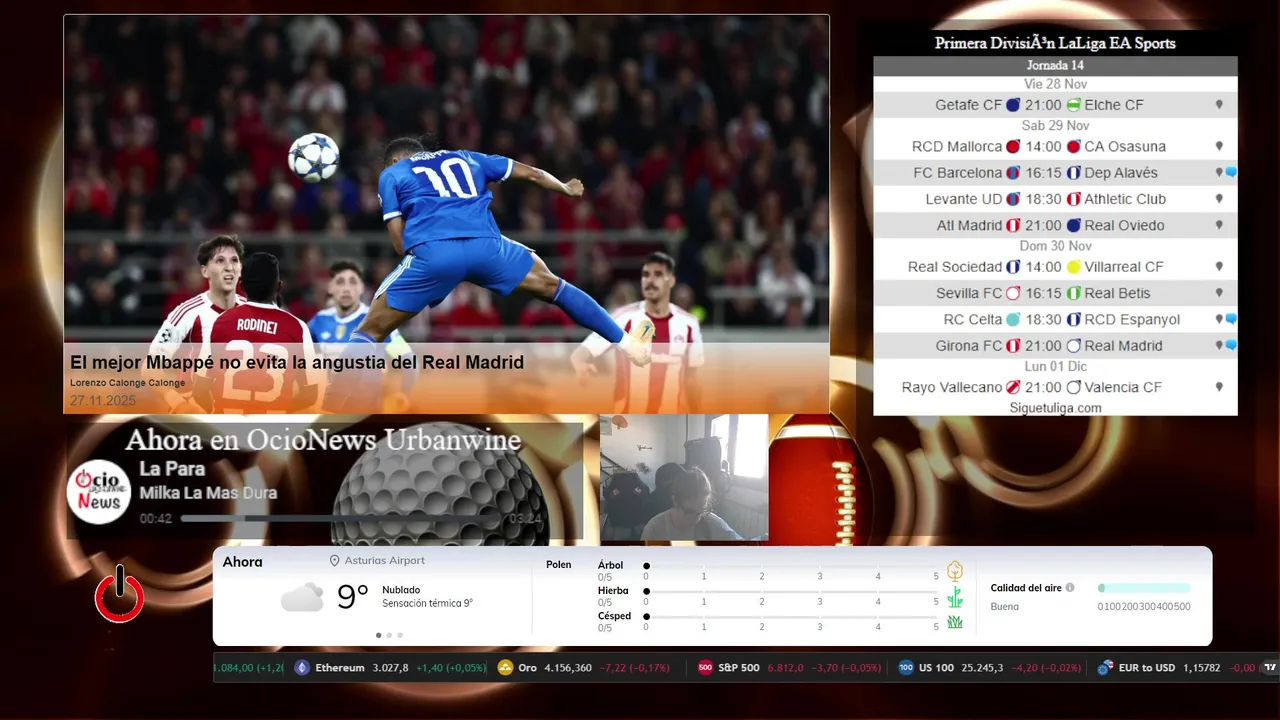
Task: Click the Oro gold icon in ticker
Action: [505, 668]
